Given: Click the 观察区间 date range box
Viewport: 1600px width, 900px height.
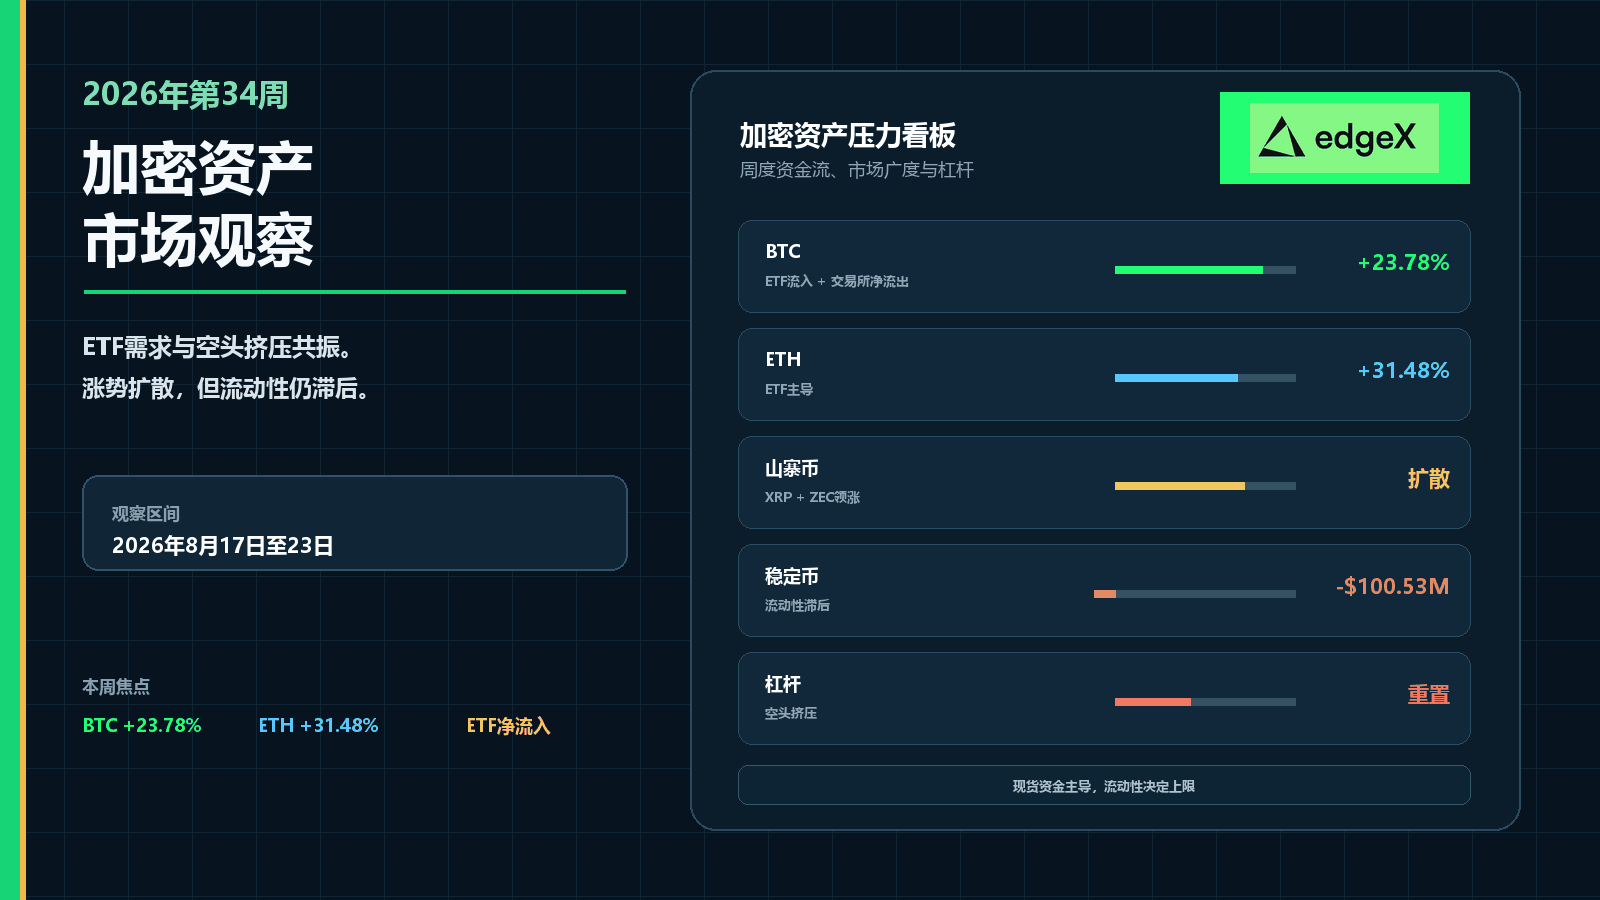Looking at the screenshot, I should pos(355,523).
